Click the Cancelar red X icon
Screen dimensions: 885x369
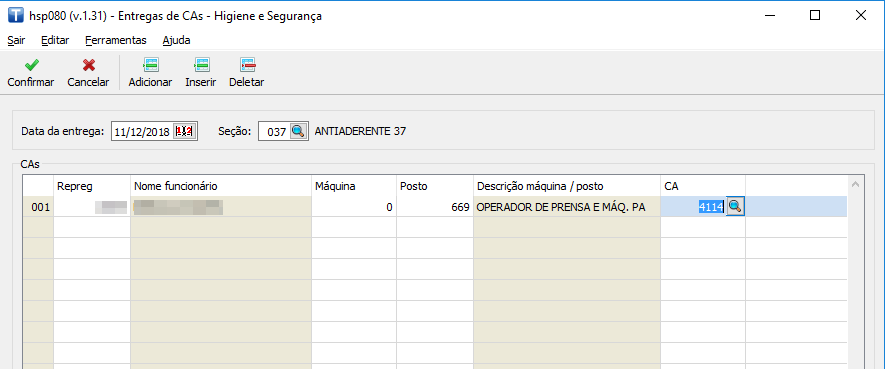pyautogui.click(x=89, y=65)
